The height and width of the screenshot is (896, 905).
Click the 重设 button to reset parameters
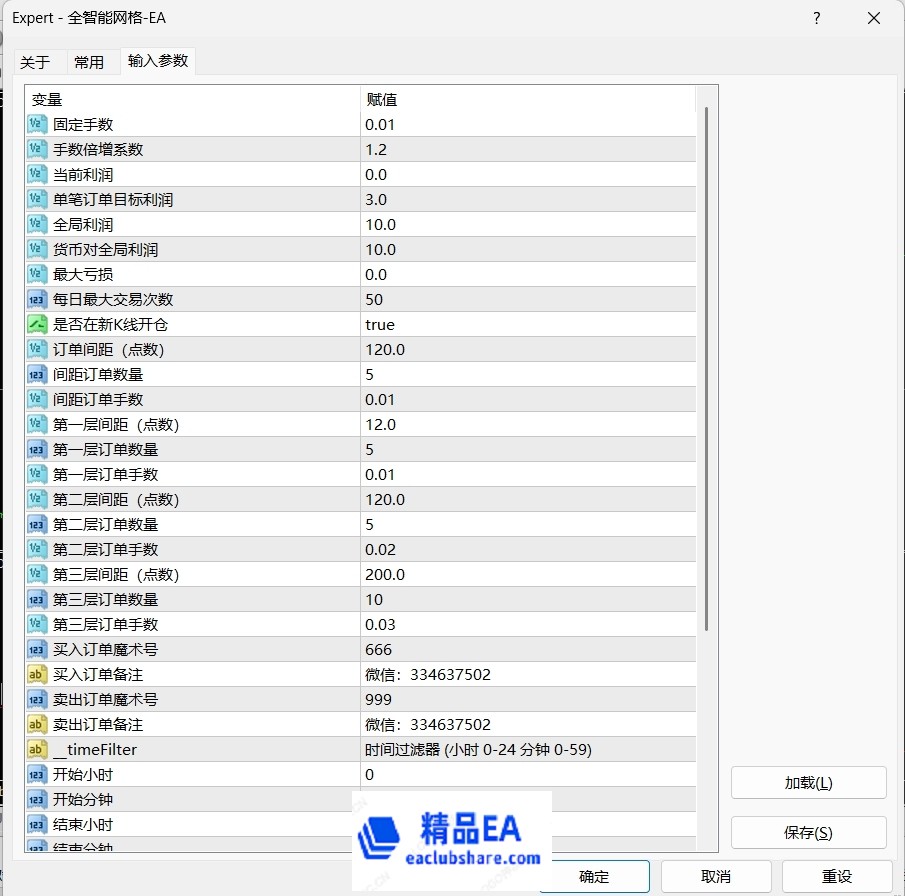[837, 874]
